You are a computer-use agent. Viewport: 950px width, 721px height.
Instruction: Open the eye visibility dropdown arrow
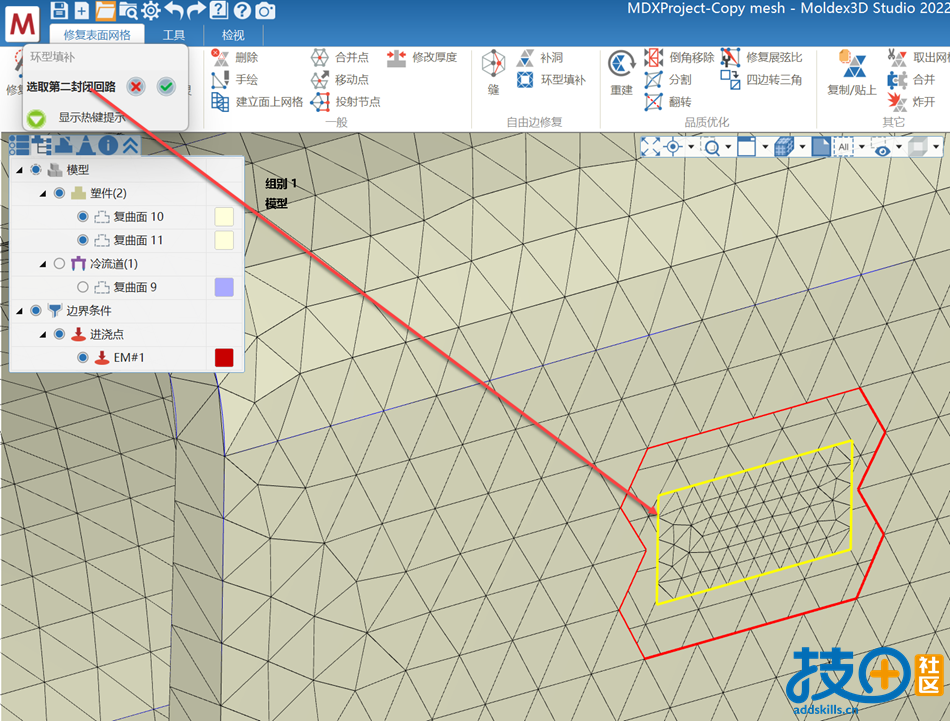click(899, 147)
